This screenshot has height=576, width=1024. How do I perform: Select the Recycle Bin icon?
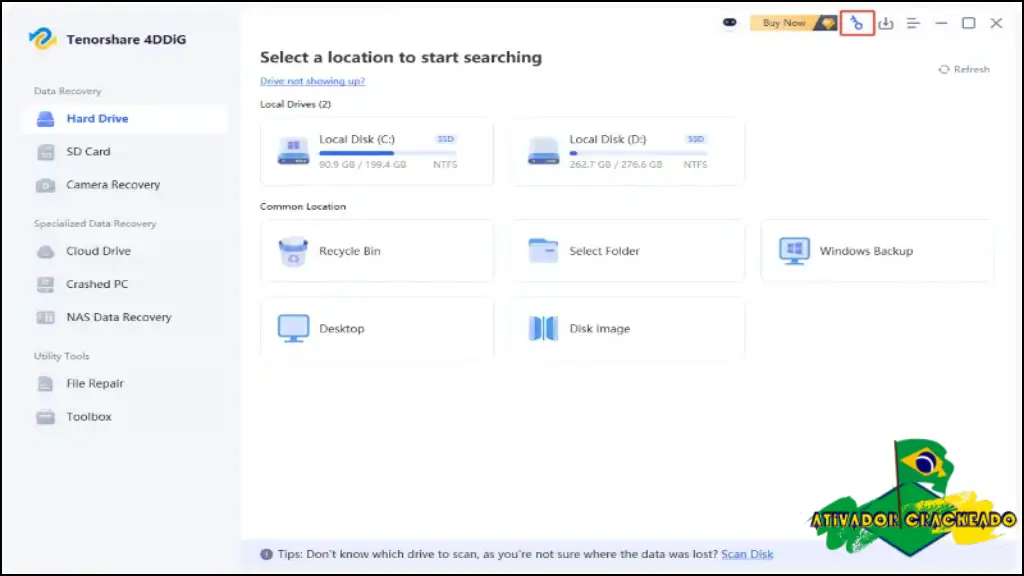point(293,251)
